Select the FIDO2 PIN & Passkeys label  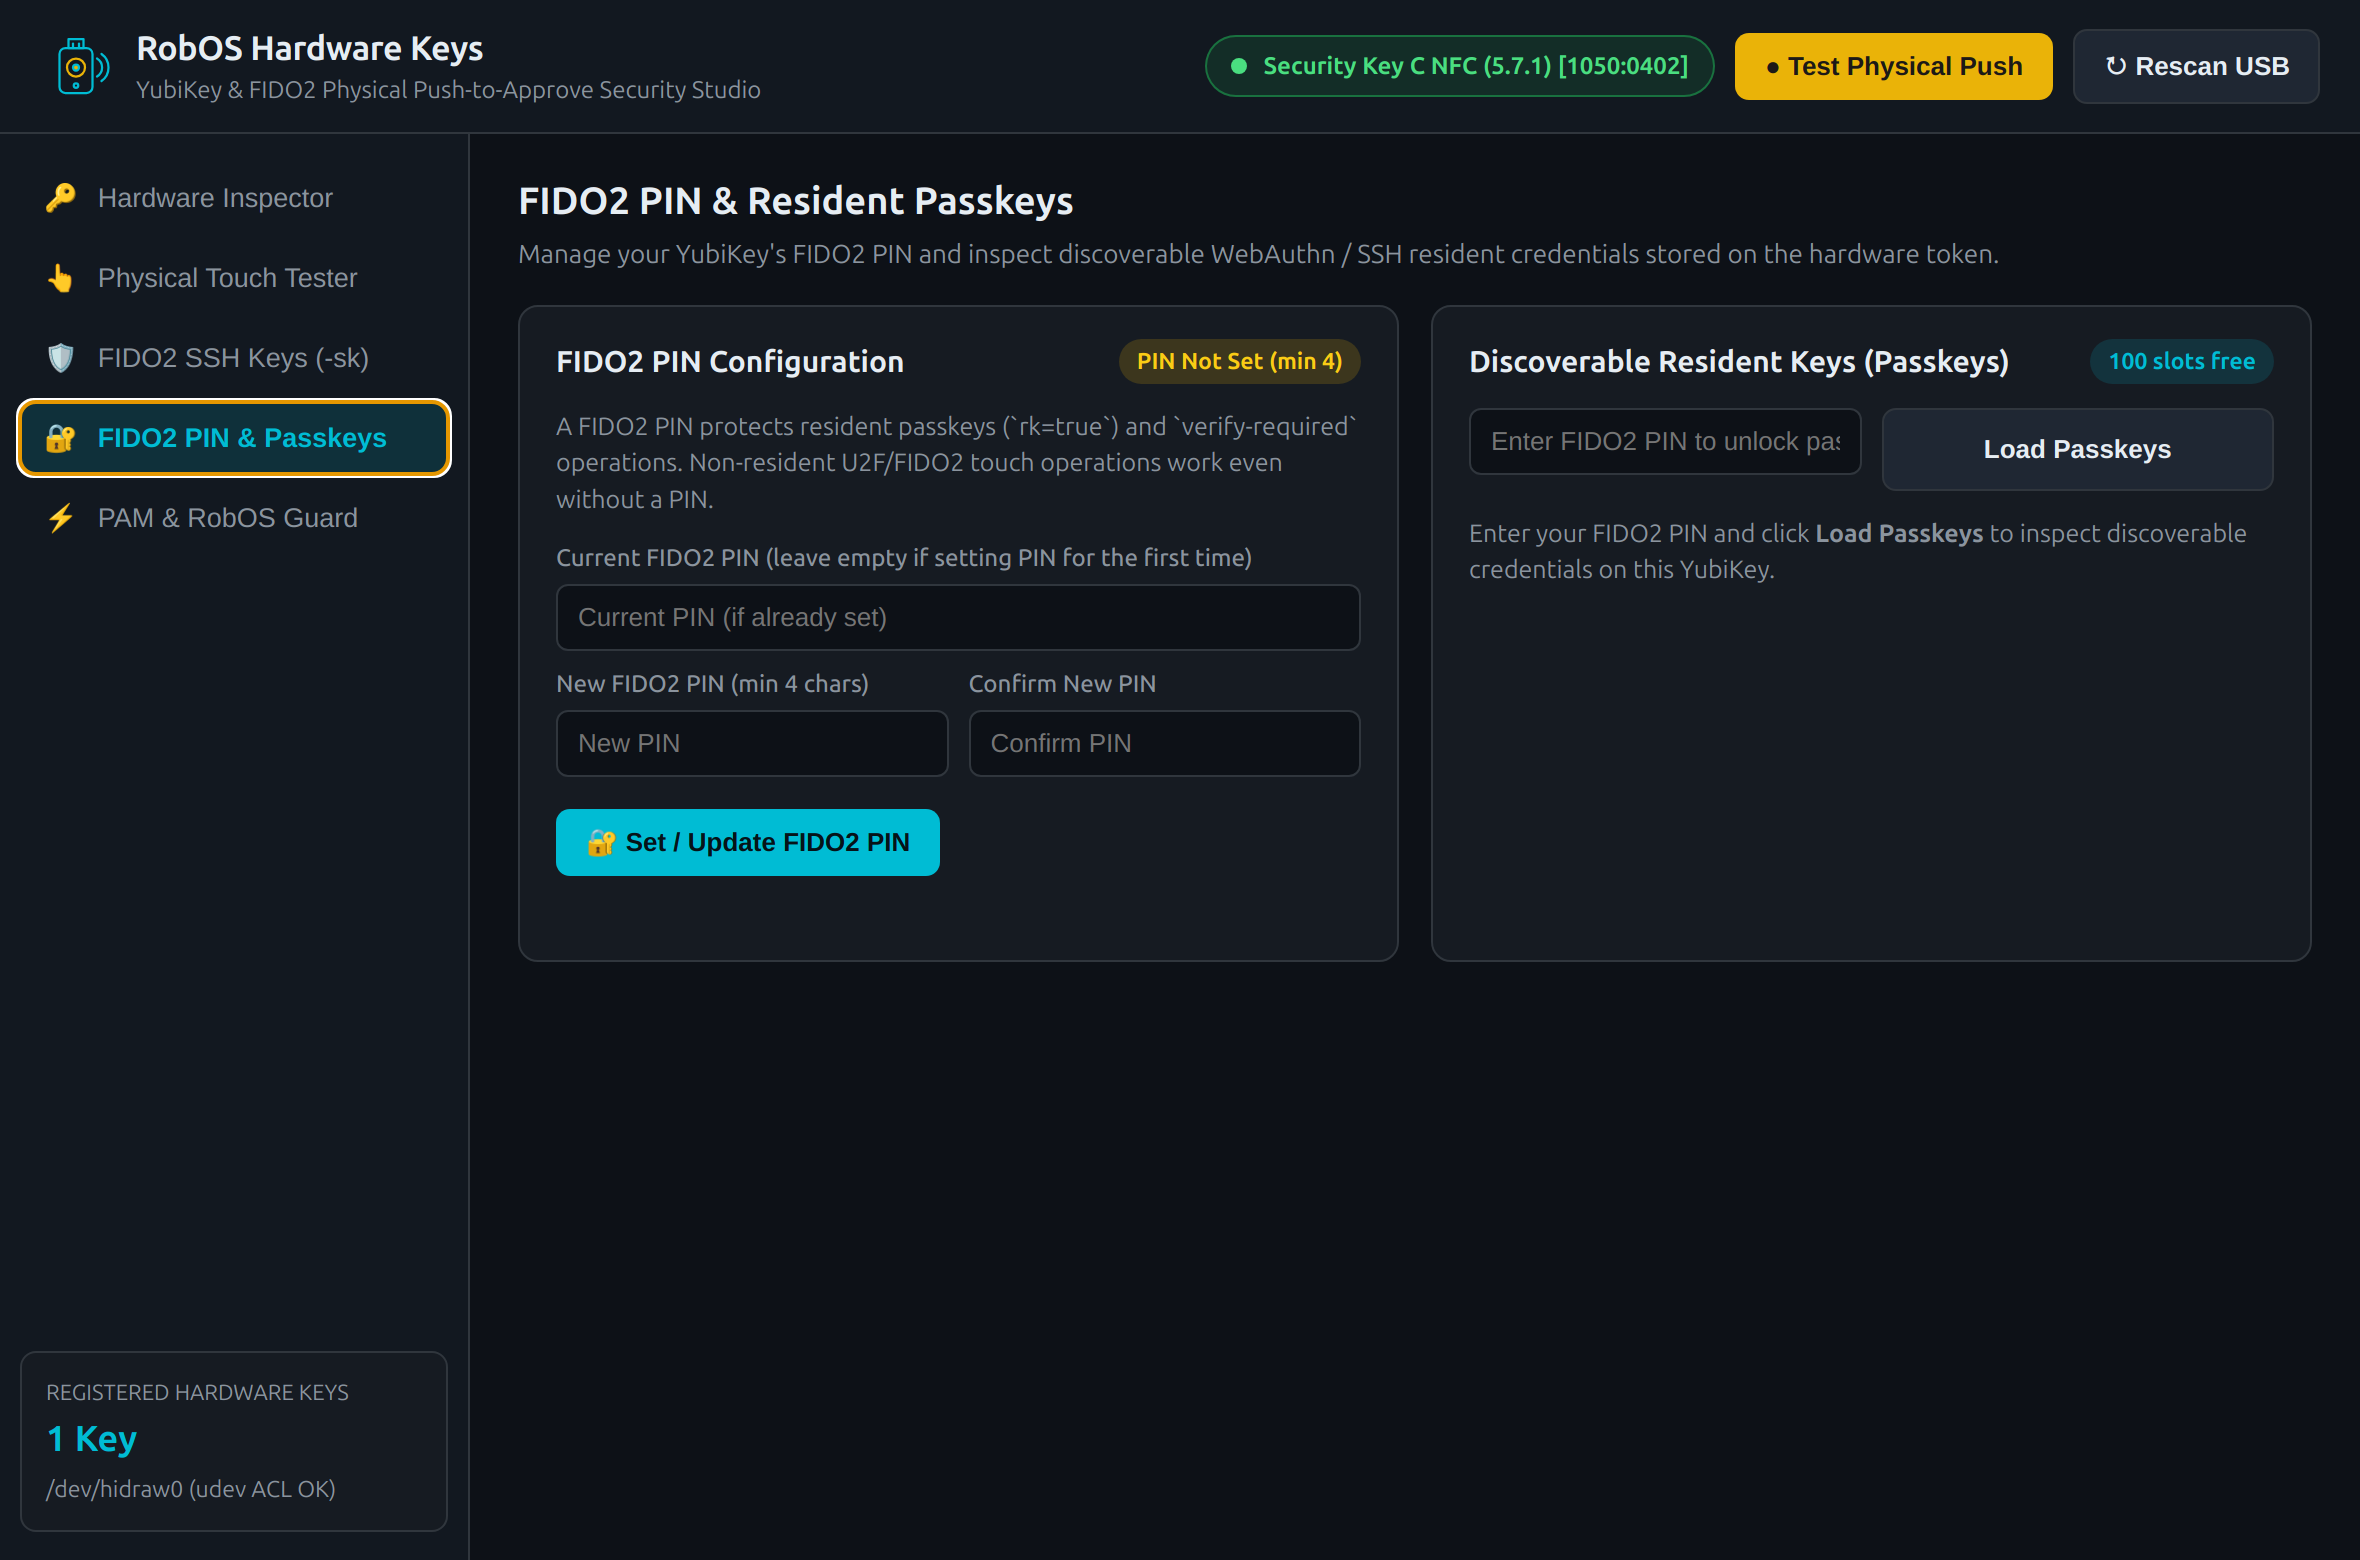pos(242,438)
